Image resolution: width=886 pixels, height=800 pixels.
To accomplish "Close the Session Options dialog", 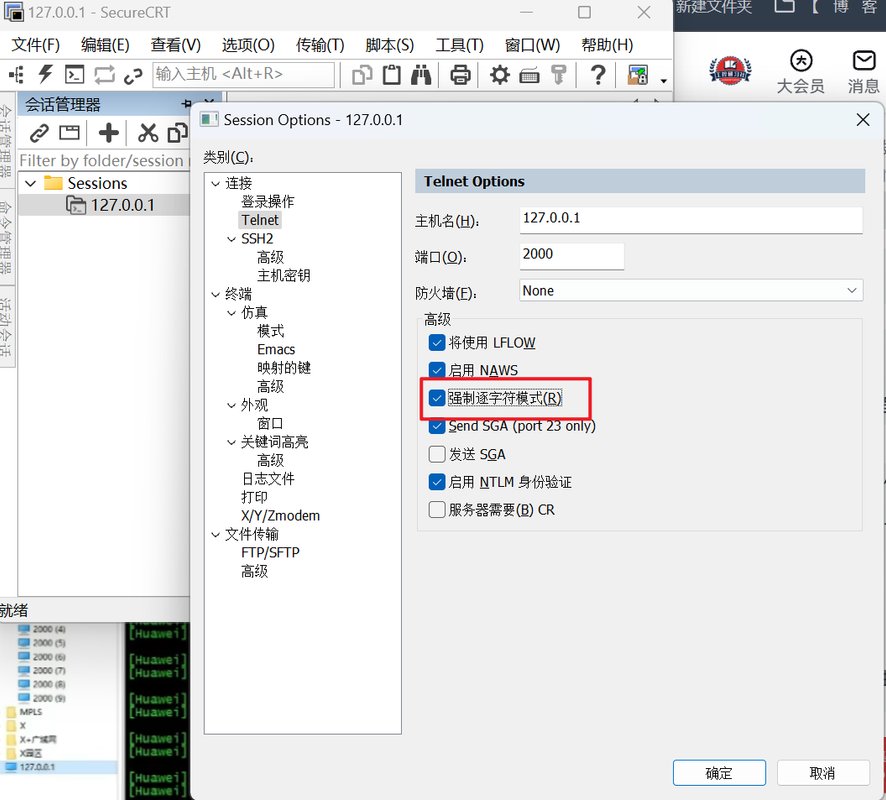I will coord(863,120).
